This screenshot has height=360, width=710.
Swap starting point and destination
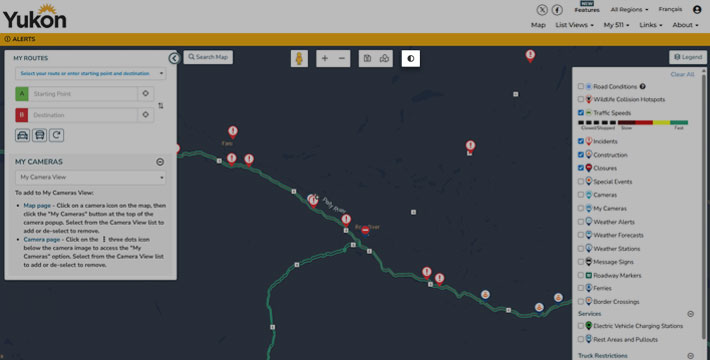tap(161, 106)
